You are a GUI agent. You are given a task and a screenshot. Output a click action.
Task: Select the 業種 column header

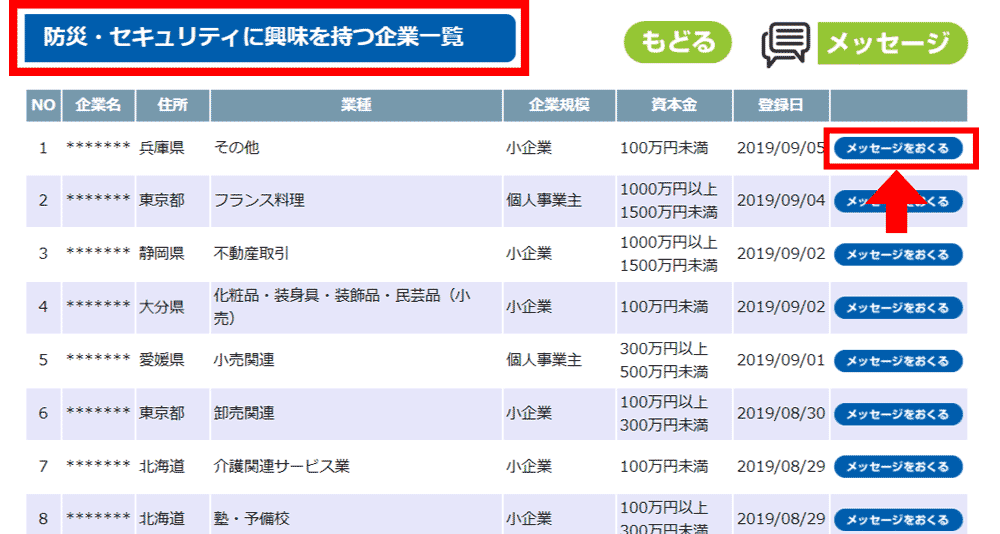(x=356, y=105)
